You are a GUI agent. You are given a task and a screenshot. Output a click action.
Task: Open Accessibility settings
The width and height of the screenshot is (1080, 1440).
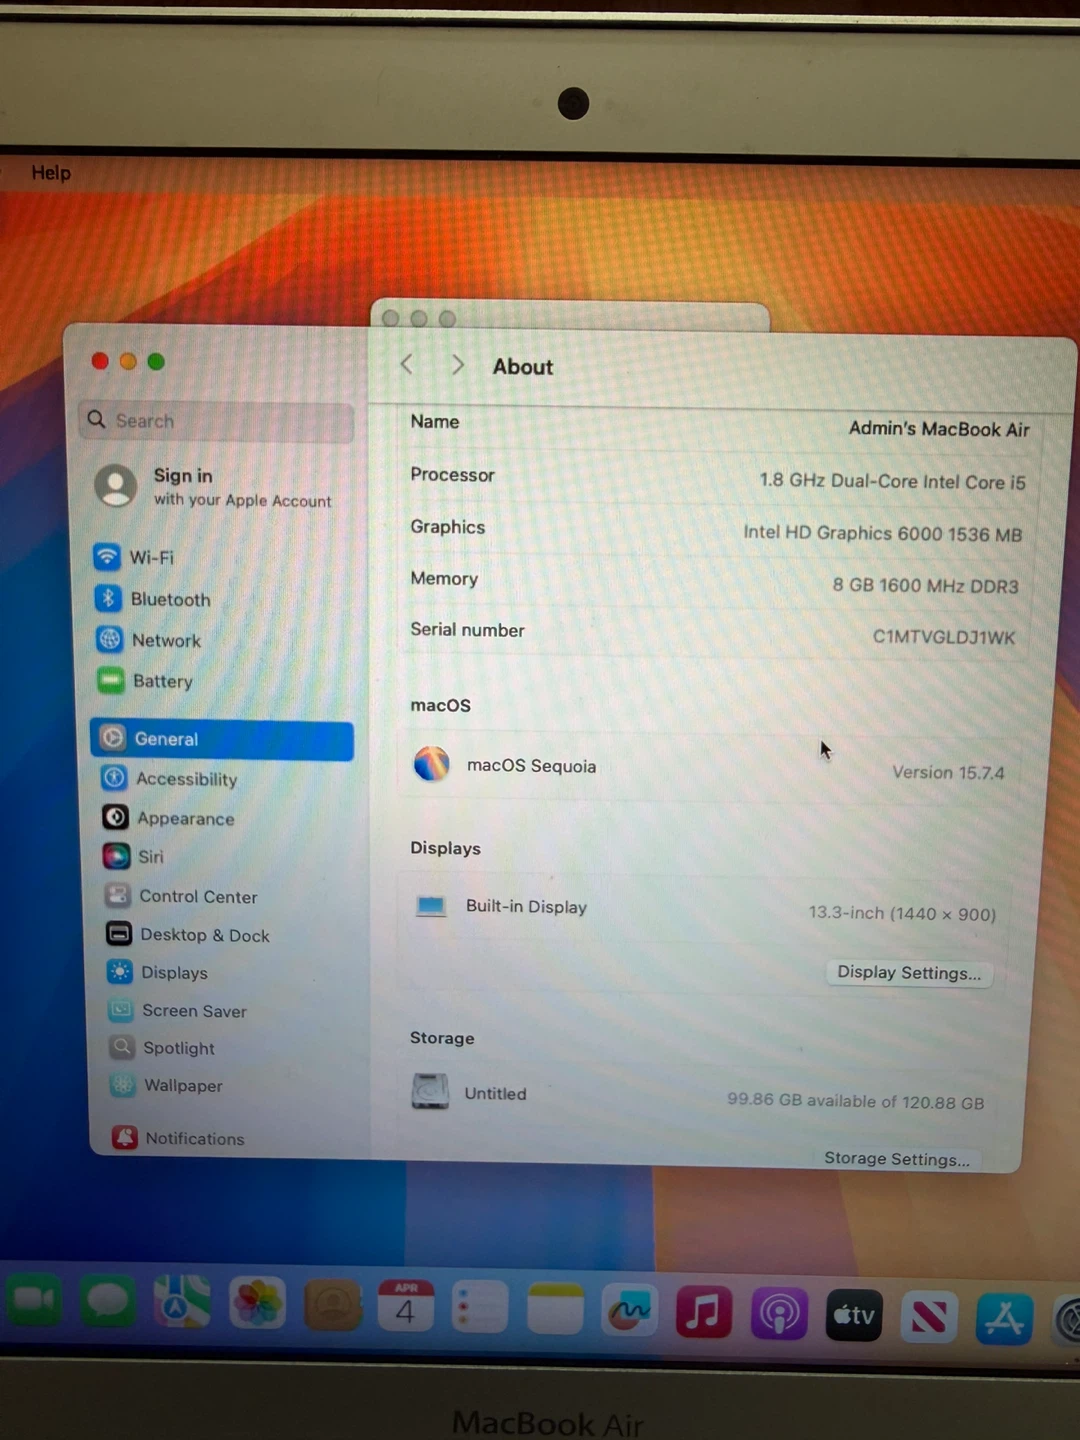pos(169,778)
